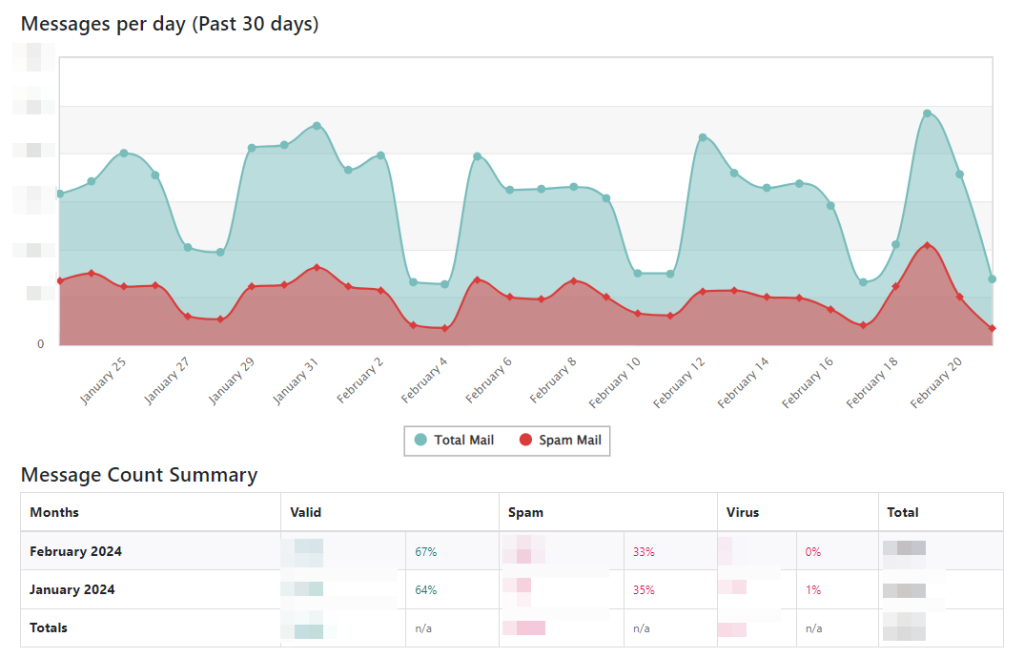Select the Spam Mail point above January 31
This screenshot has height=658, width=1024.
click(316, 267)
